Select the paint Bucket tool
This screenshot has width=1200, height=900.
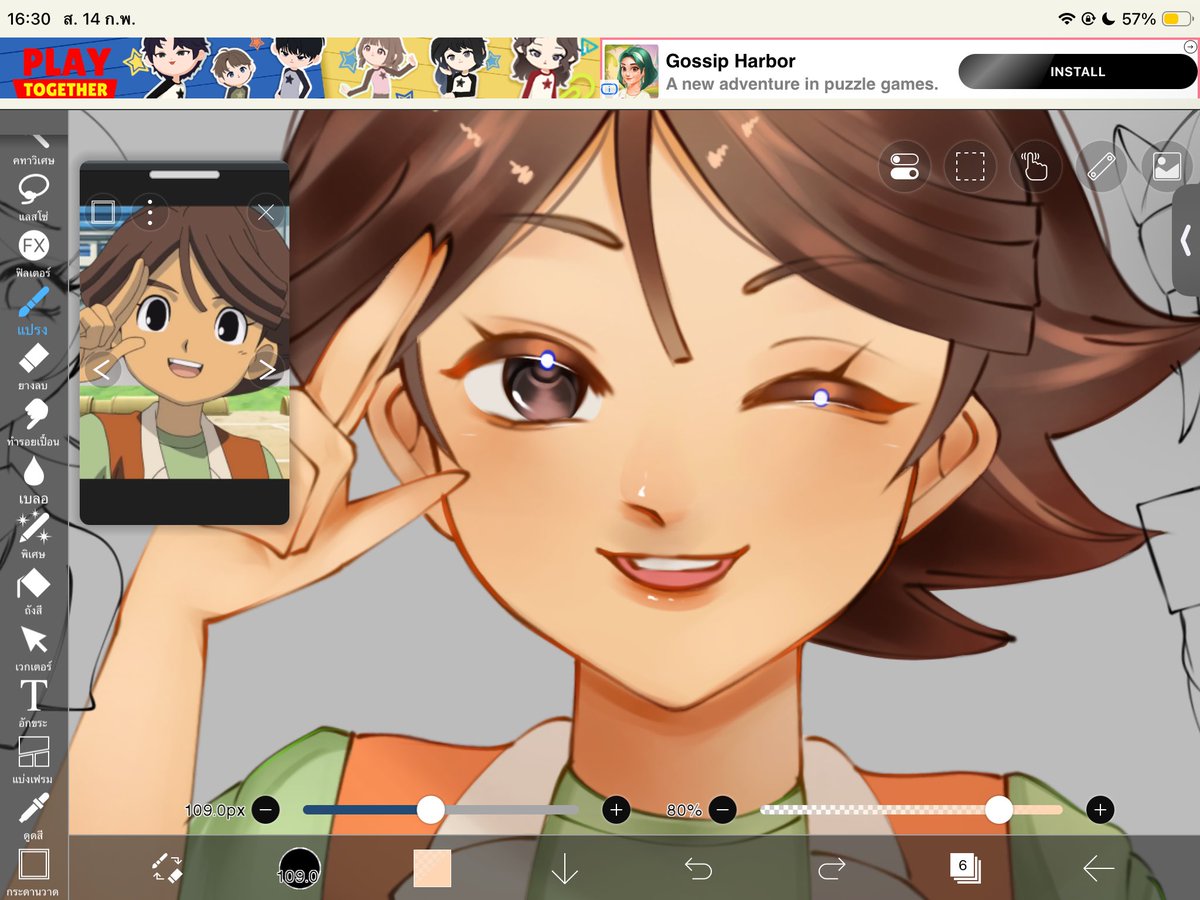(x=33, y=590)
